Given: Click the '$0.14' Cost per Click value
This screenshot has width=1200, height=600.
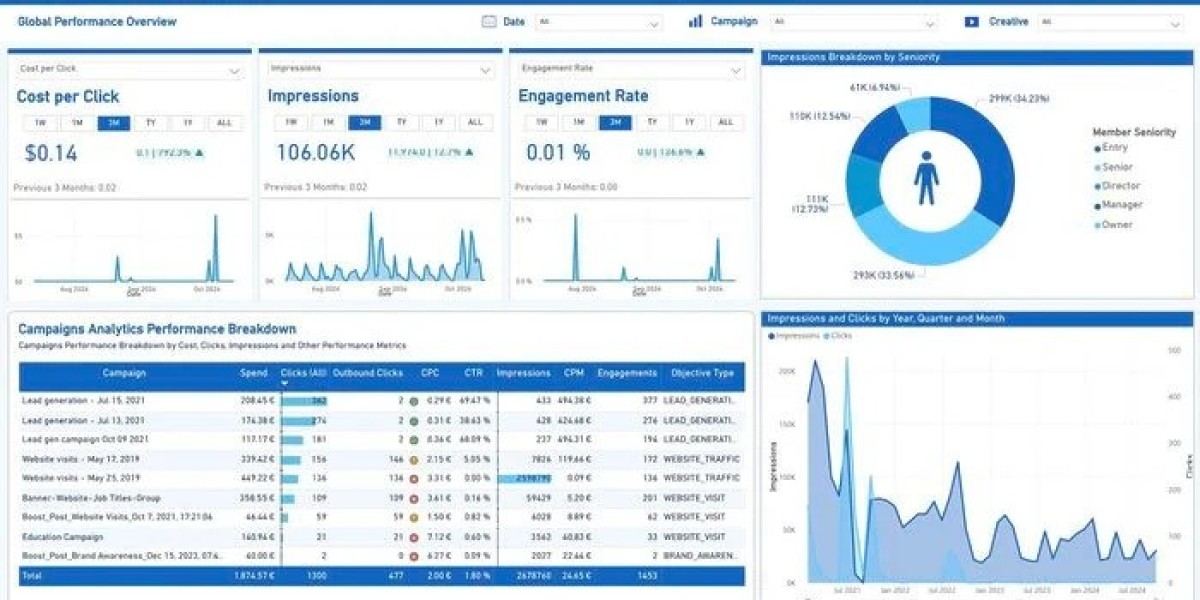Looking at the screenshot, I should [51, 153].
